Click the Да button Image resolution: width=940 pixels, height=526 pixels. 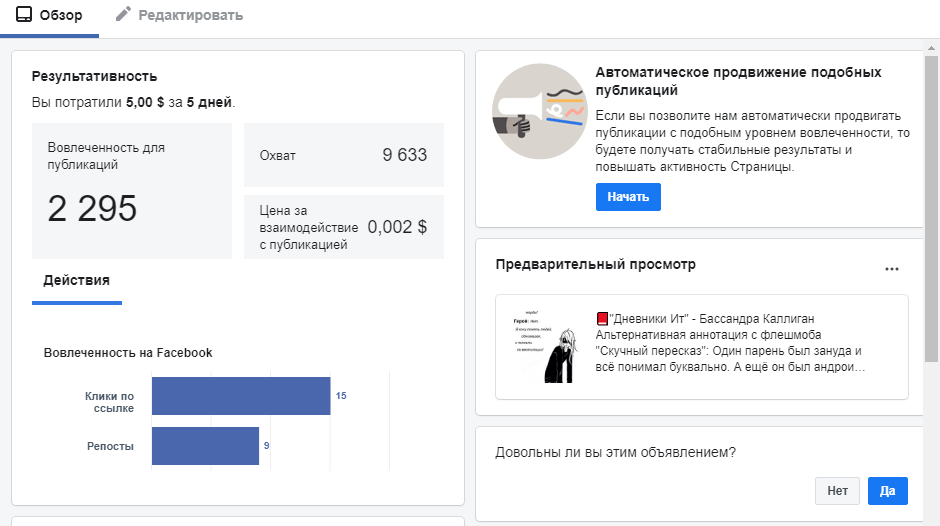tap(887, 491)
